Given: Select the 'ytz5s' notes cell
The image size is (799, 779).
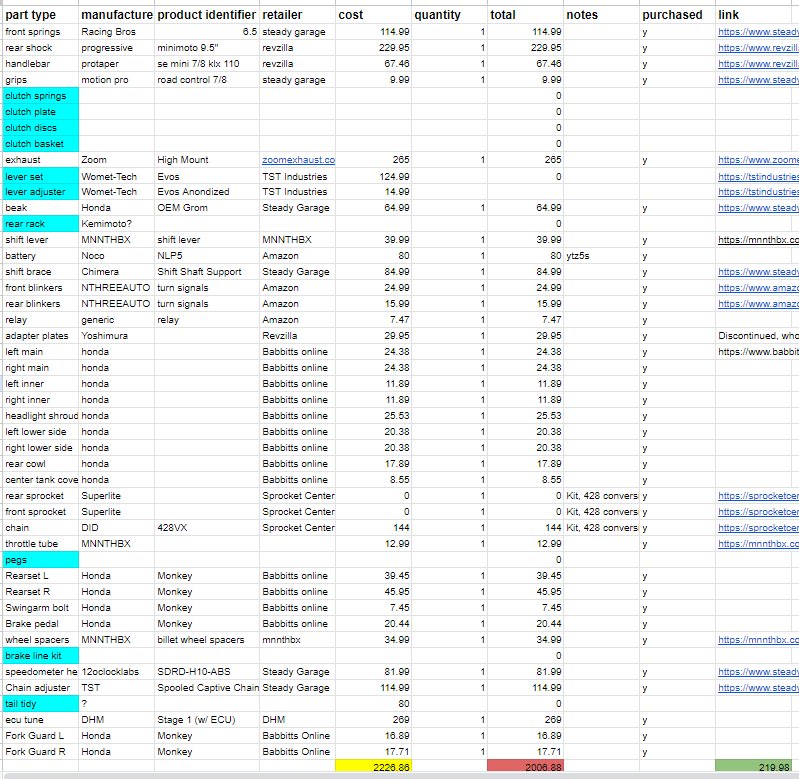Looking at the screenshot, I should click(601, 256).
